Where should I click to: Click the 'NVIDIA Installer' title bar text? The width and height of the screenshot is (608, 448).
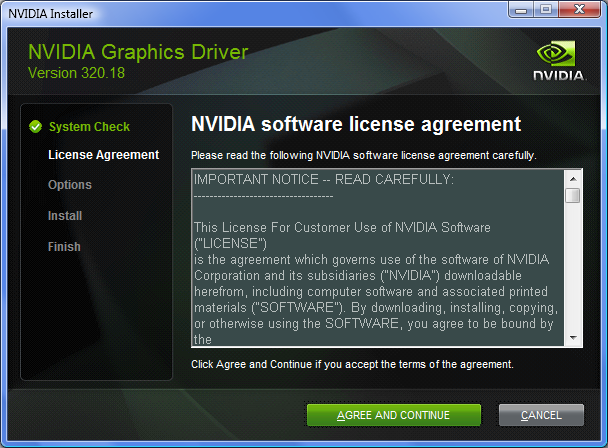pos(50,14)
